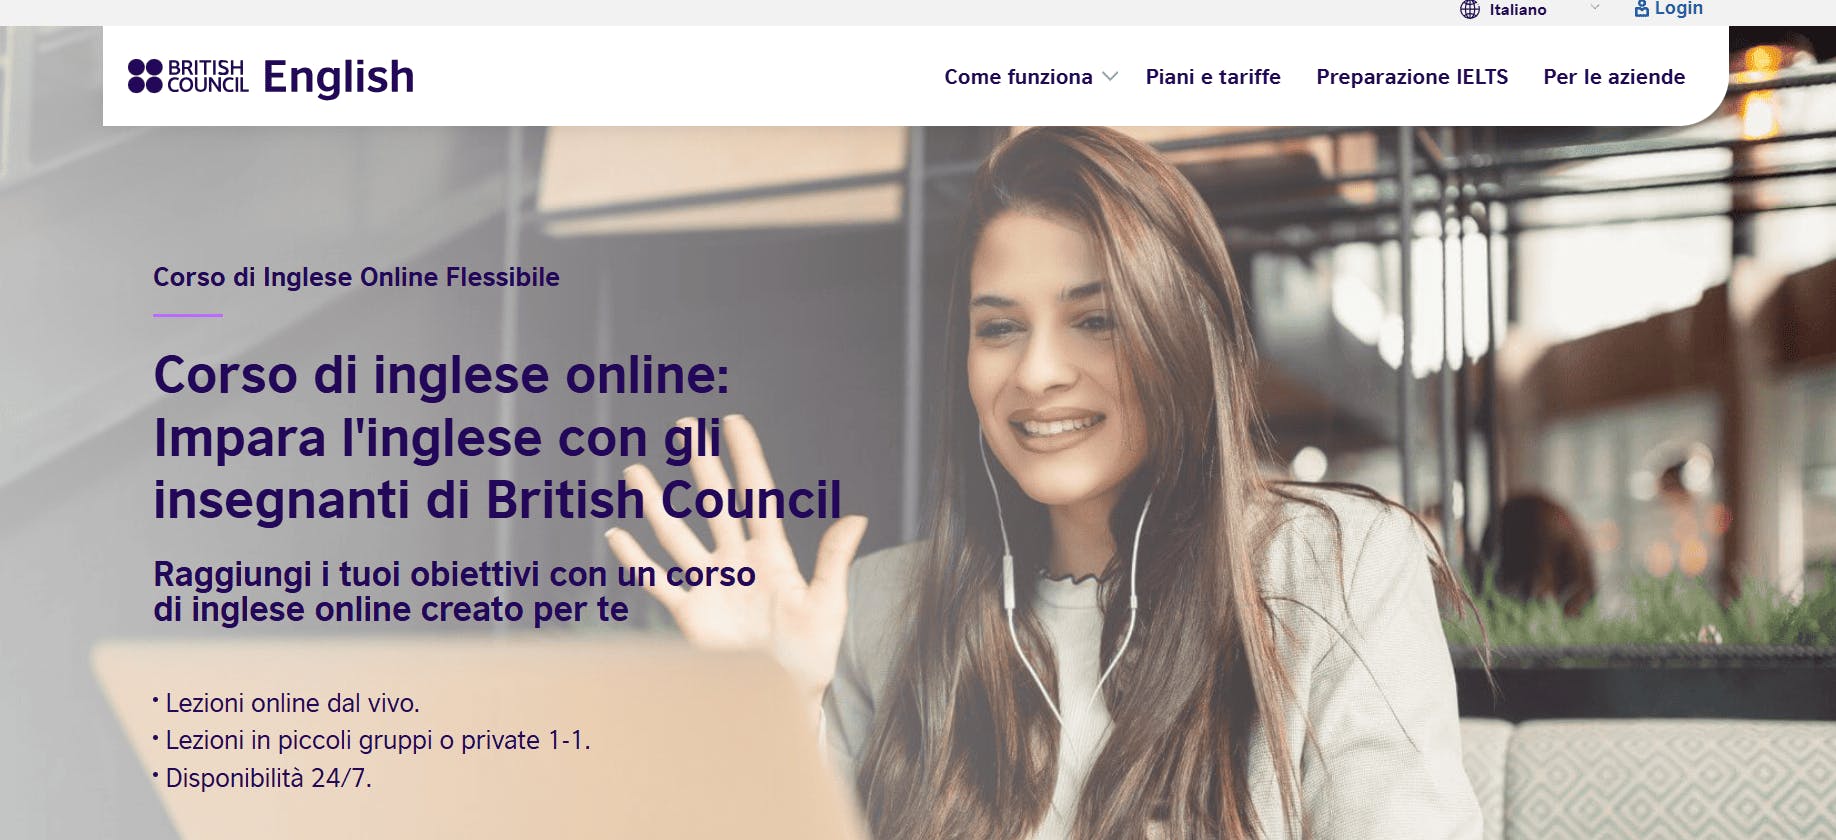
Task: Click the user icon next to Login
Action: pos(1641,9)
